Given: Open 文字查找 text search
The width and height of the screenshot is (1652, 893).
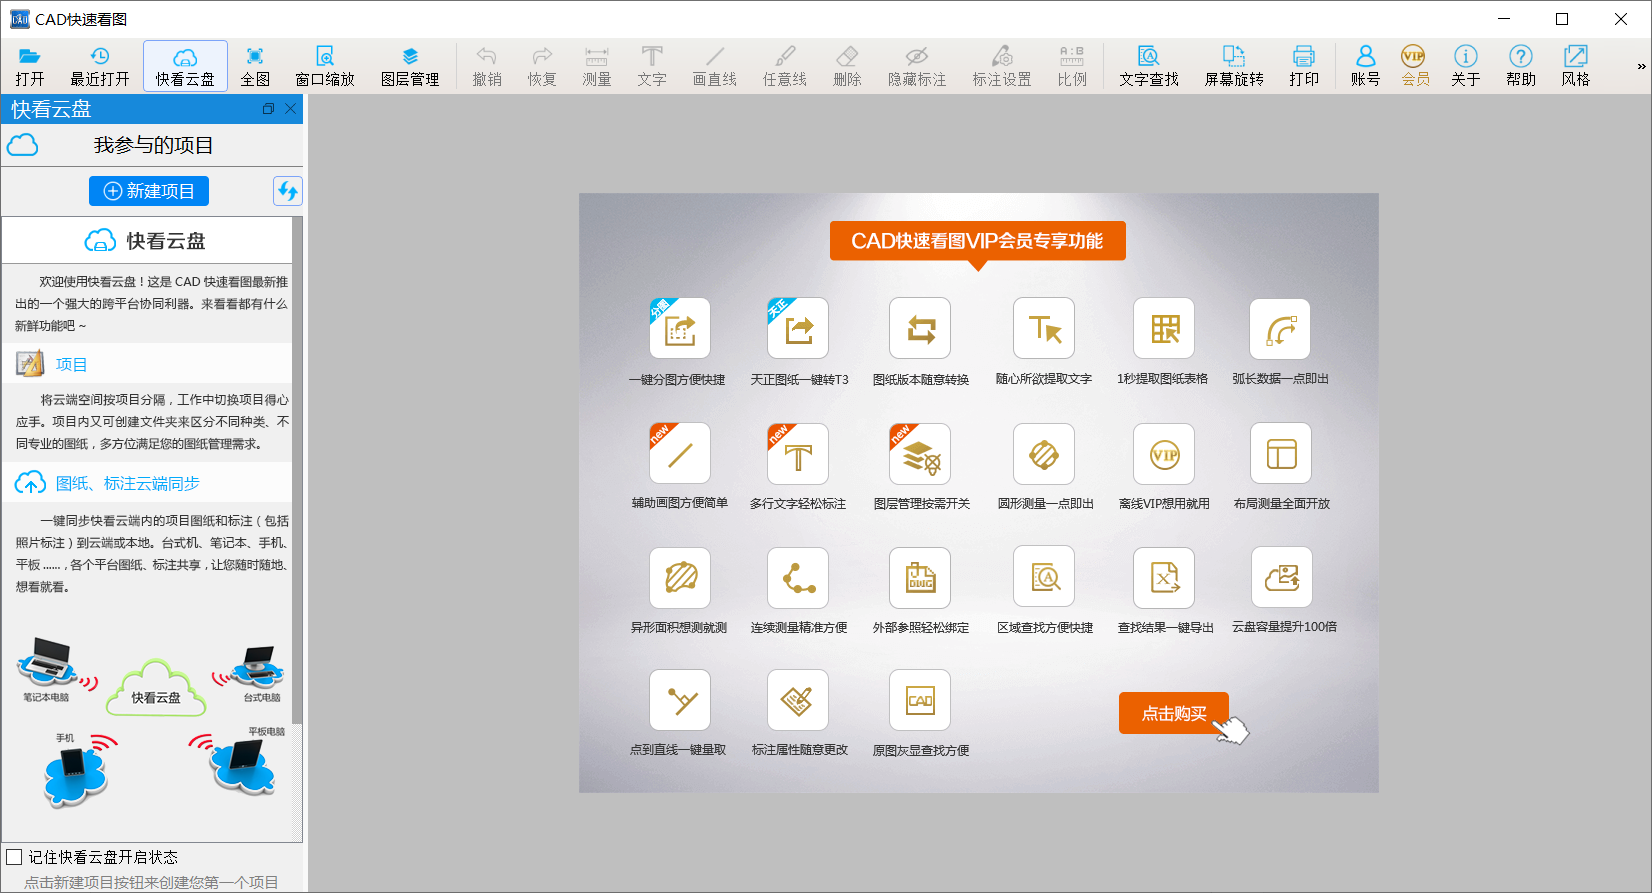Looking at the screenshot, I should (x=1149, y=67).
